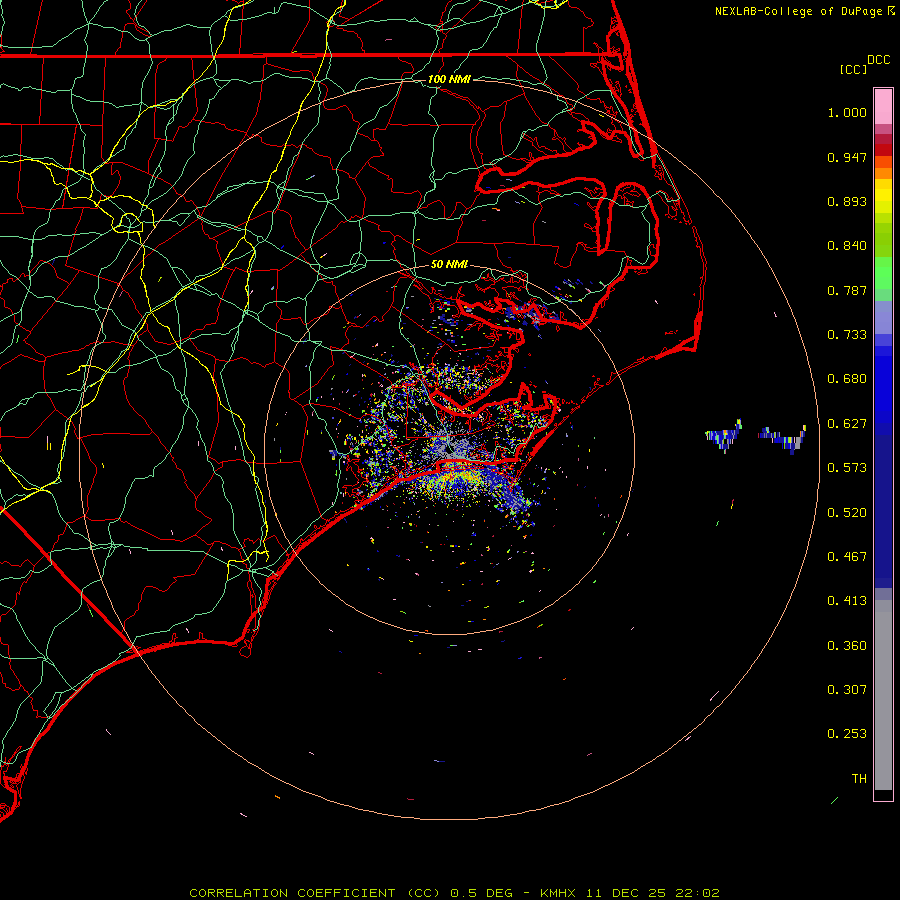The image size is (900, 900).
Task: Click the 50 NMI range ring label
Action: click(x=449, y=264)
